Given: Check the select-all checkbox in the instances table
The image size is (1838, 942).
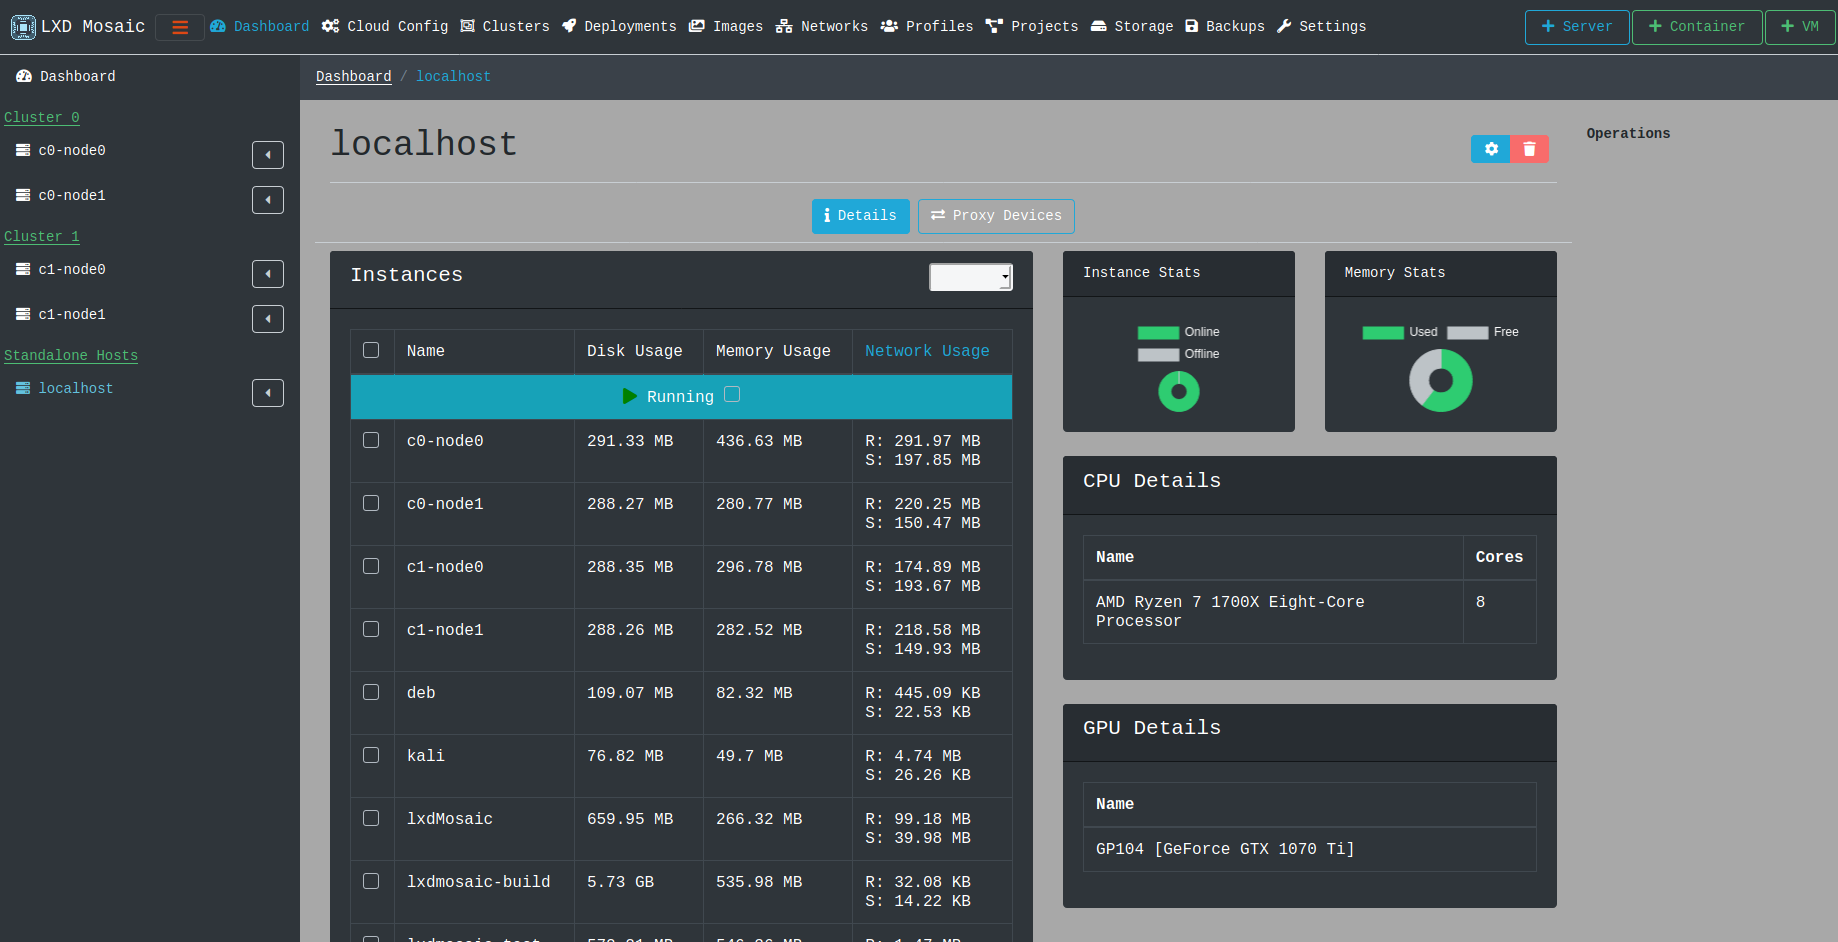Looking at the screenshot, I should (371, 350).
